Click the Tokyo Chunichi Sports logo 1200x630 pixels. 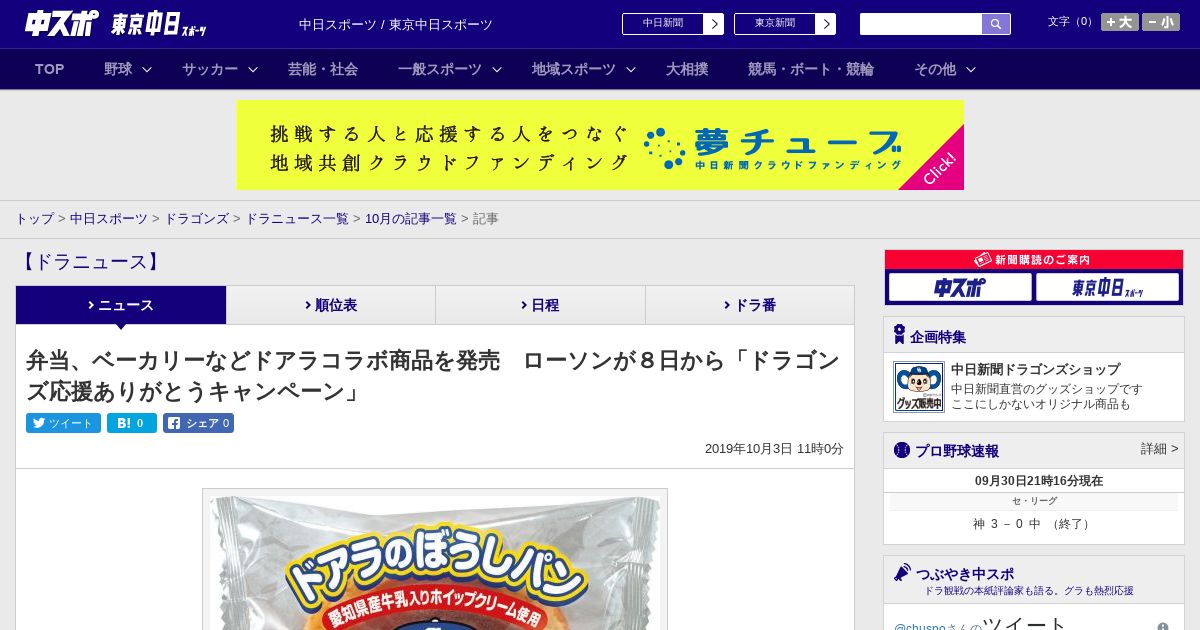coord(159,24)
